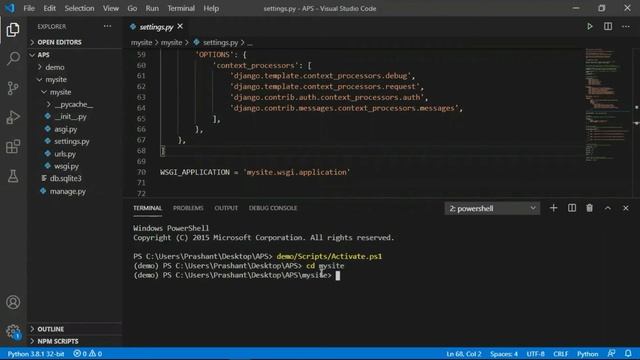The image size is (640, 360).
Task: Expand the OPEN EDITORS section
Action: [x=59, y=42]
